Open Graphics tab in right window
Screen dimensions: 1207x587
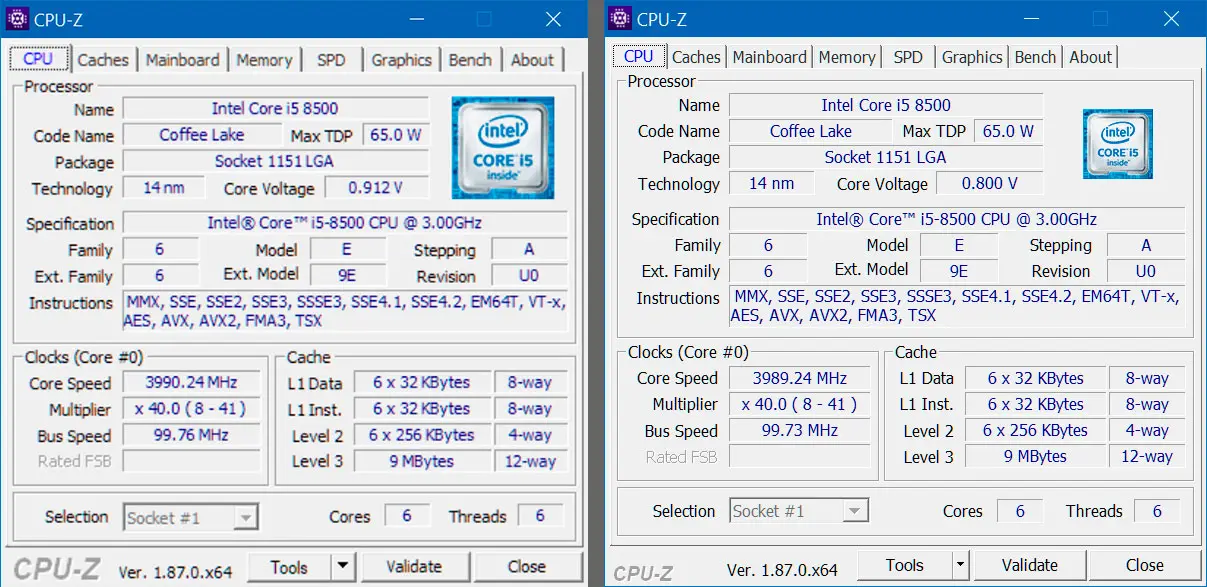972,57
